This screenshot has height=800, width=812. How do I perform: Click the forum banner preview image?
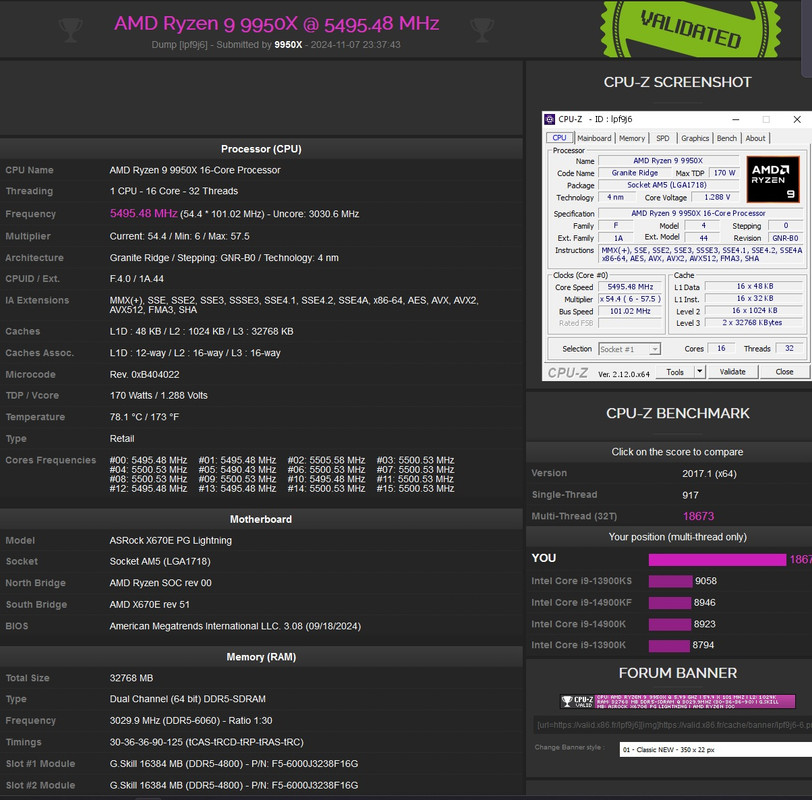click(x=678, y=701)
